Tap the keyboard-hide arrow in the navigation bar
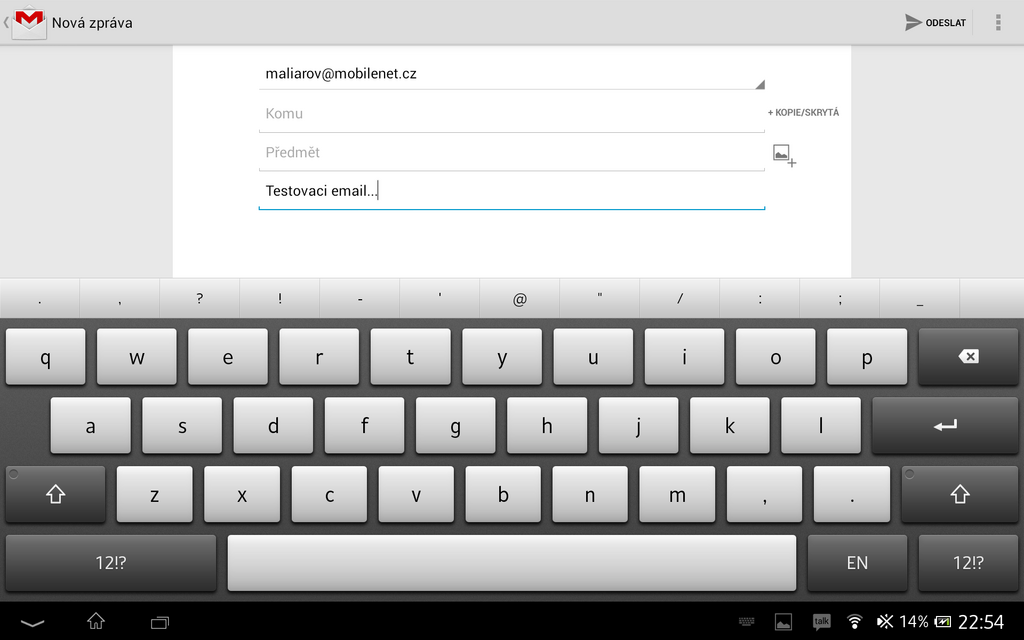1024x640 pixels. [x=33, y=620]
